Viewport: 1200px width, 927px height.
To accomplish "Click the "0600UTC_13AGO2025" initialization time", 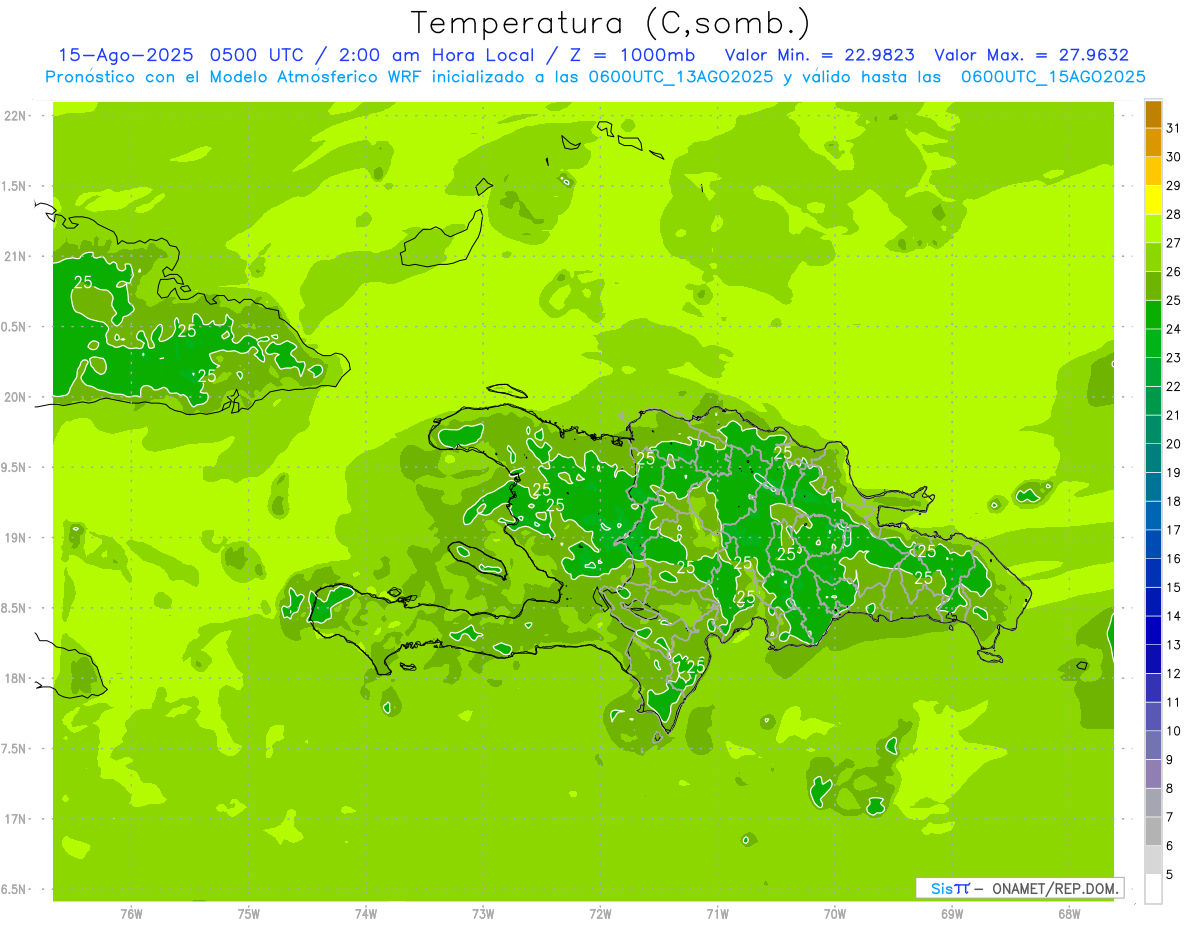I will tap(681, 77).
